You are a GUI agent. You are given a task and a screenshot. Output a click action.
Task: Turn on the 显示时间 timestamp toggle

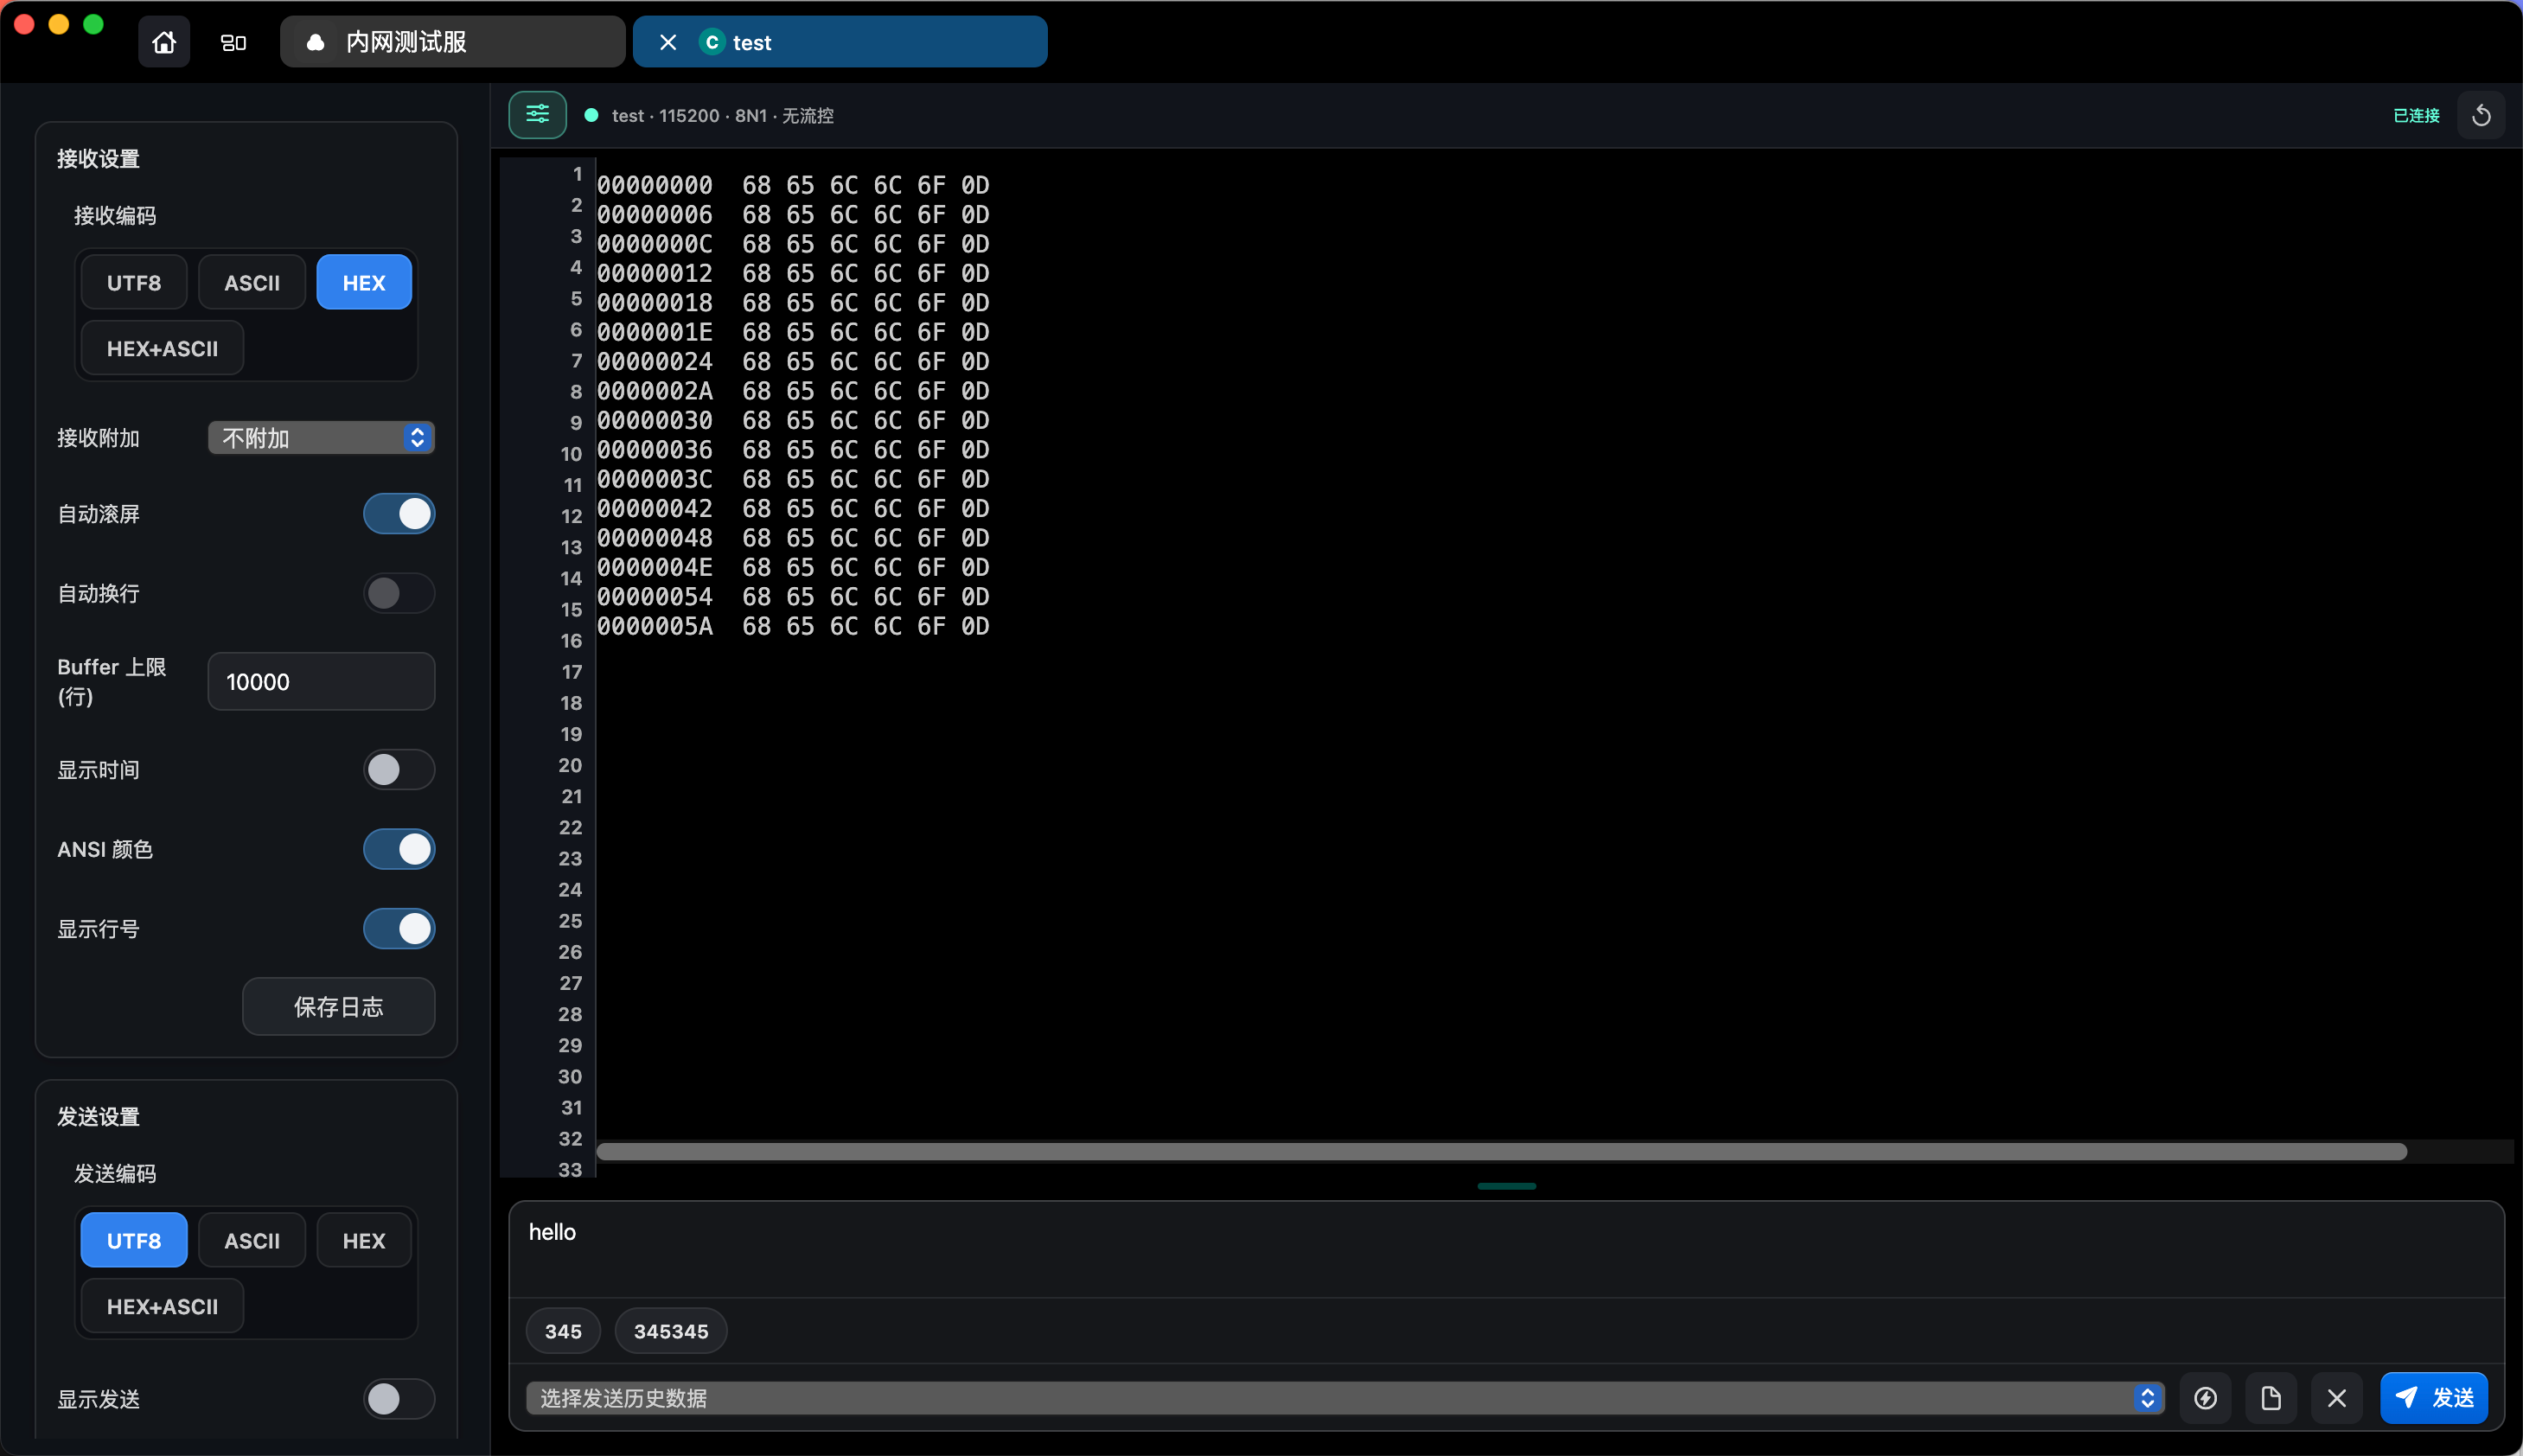(x=399, y=769)
